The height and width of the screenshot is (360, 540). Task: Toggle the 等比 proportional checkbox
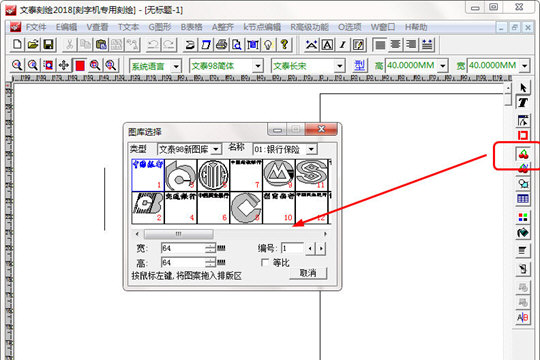point(265,263)
